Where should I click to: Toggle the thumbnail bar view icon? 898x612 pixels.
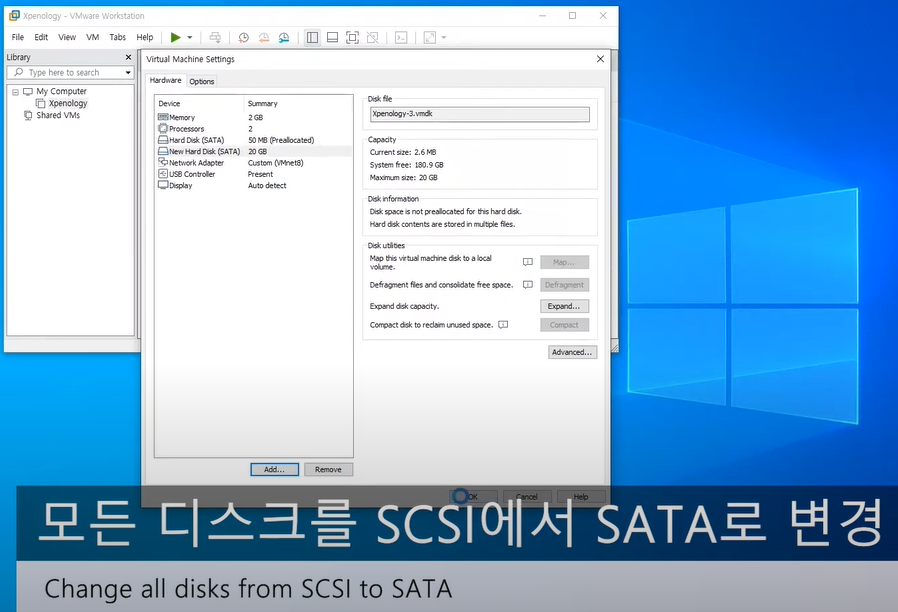(x=332, y=37)
